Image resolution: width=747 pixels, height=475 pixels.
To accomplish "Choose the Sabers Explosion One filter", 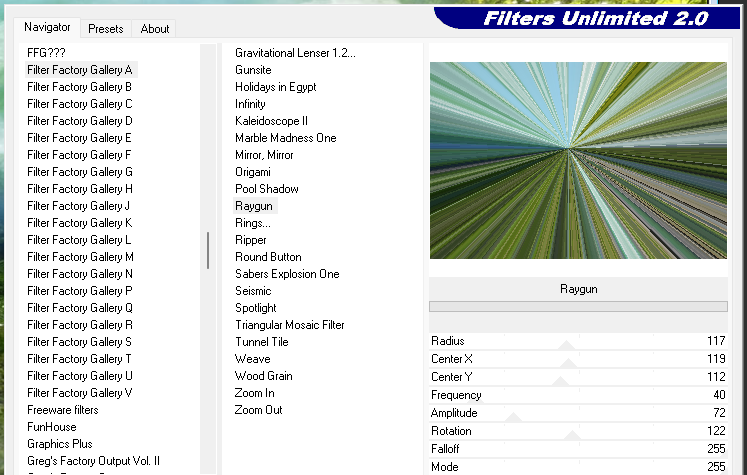I will tap(287, 274).
